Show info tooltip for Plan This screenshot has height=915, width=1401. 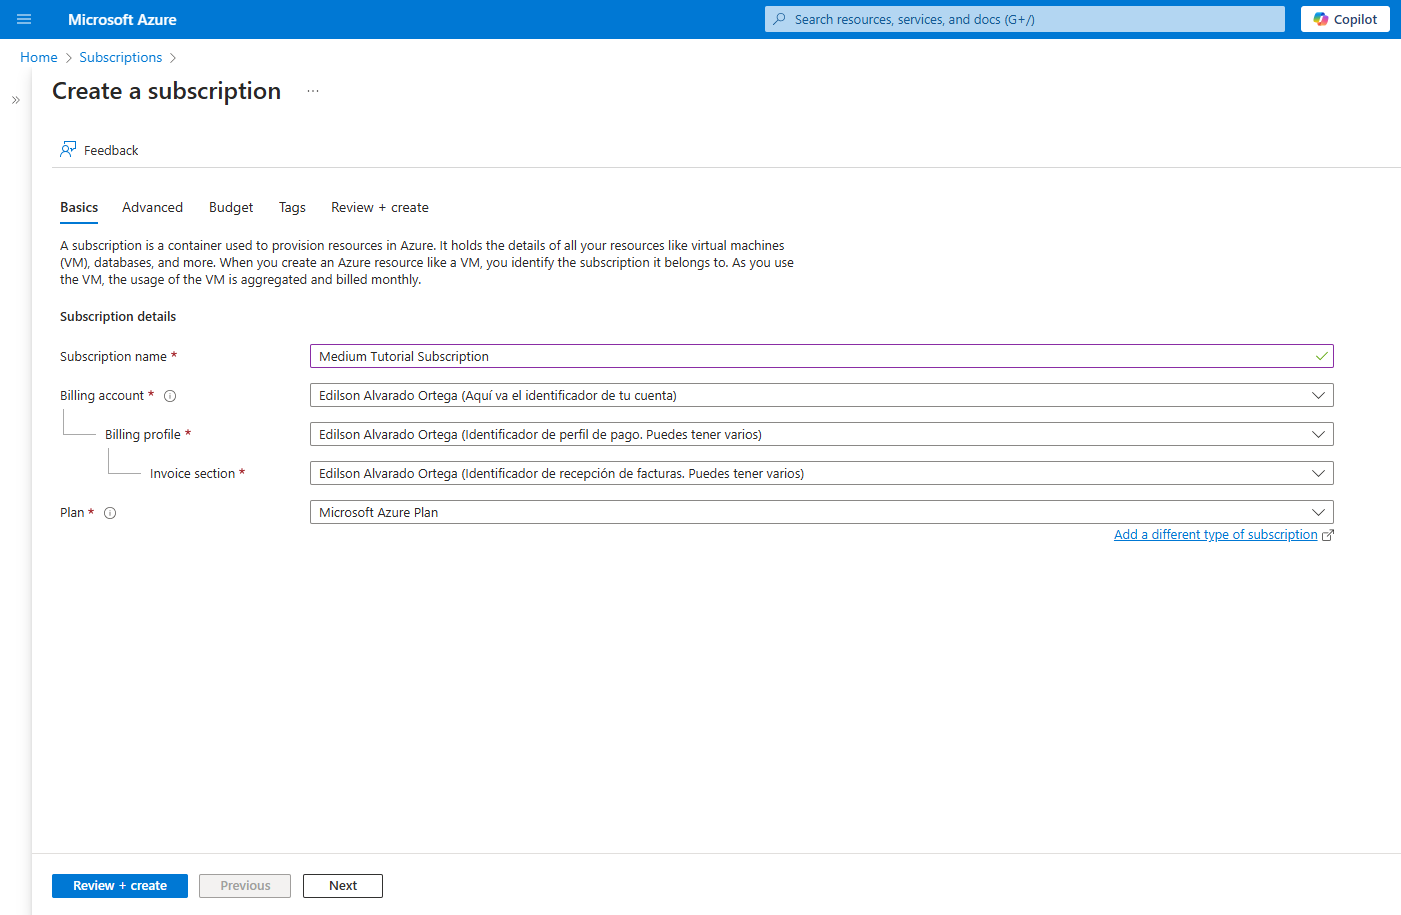(110, 513)
